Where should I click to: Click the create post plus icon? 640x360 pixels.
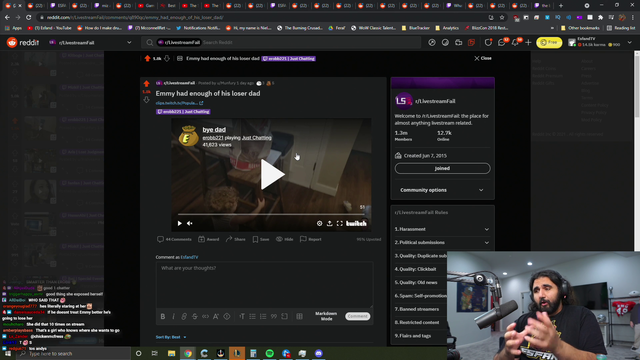click(x=528, y=42)
